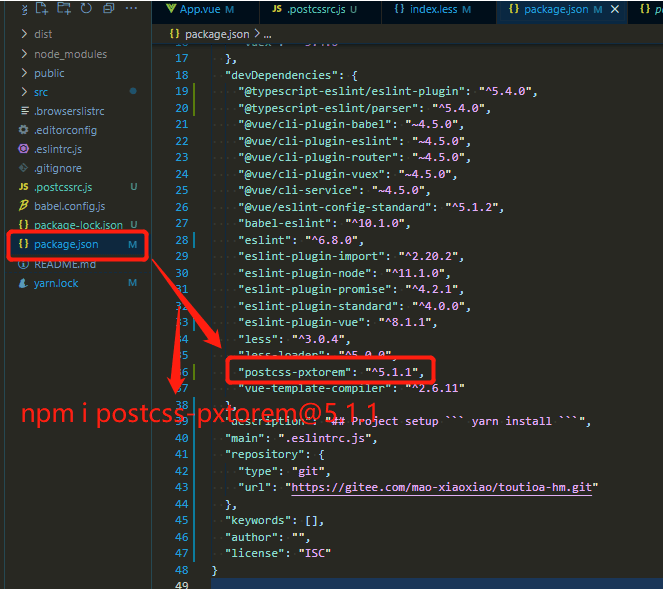663x589 pixels.
Task: Click the "vue-template-compiler" entry
Action: click(351, 388)
